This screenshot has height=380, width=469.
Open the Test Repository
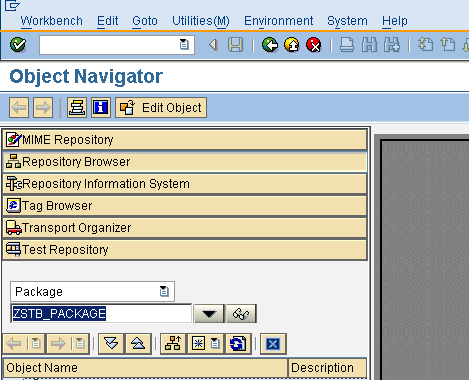click(185, 250)
